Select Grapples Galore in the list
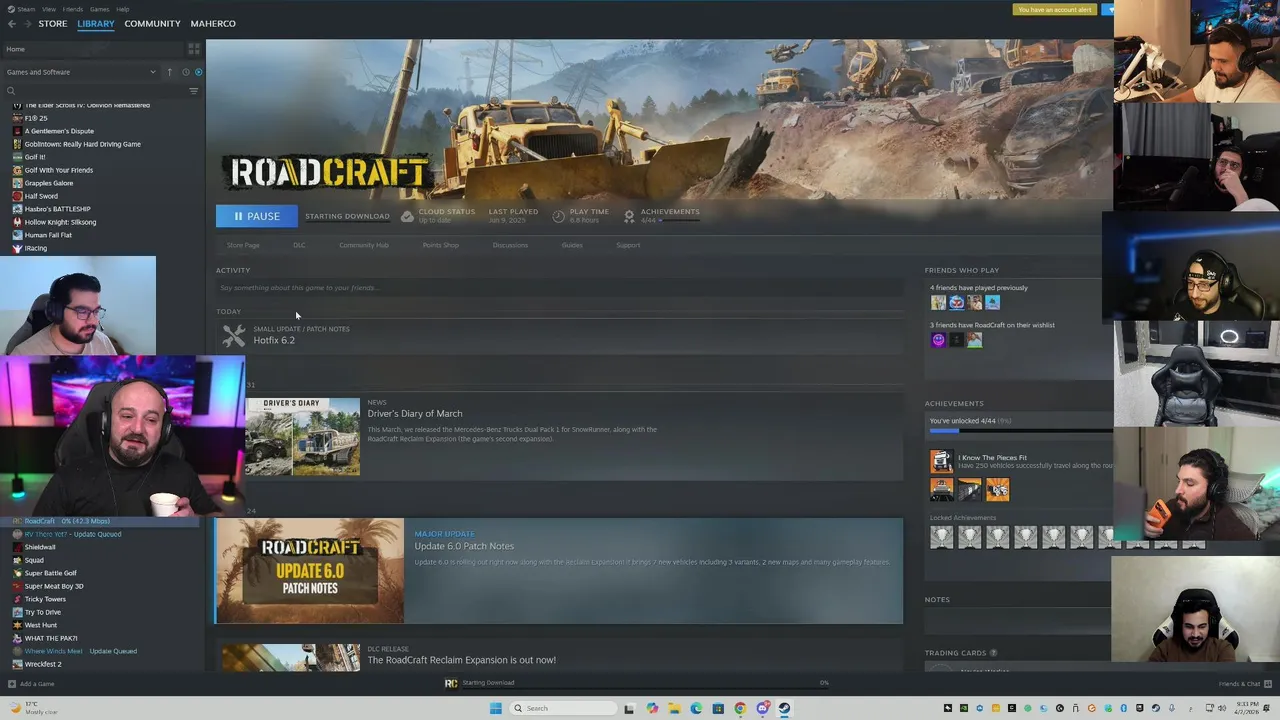This screenshot has height=720, width=1280. [49, 183]
